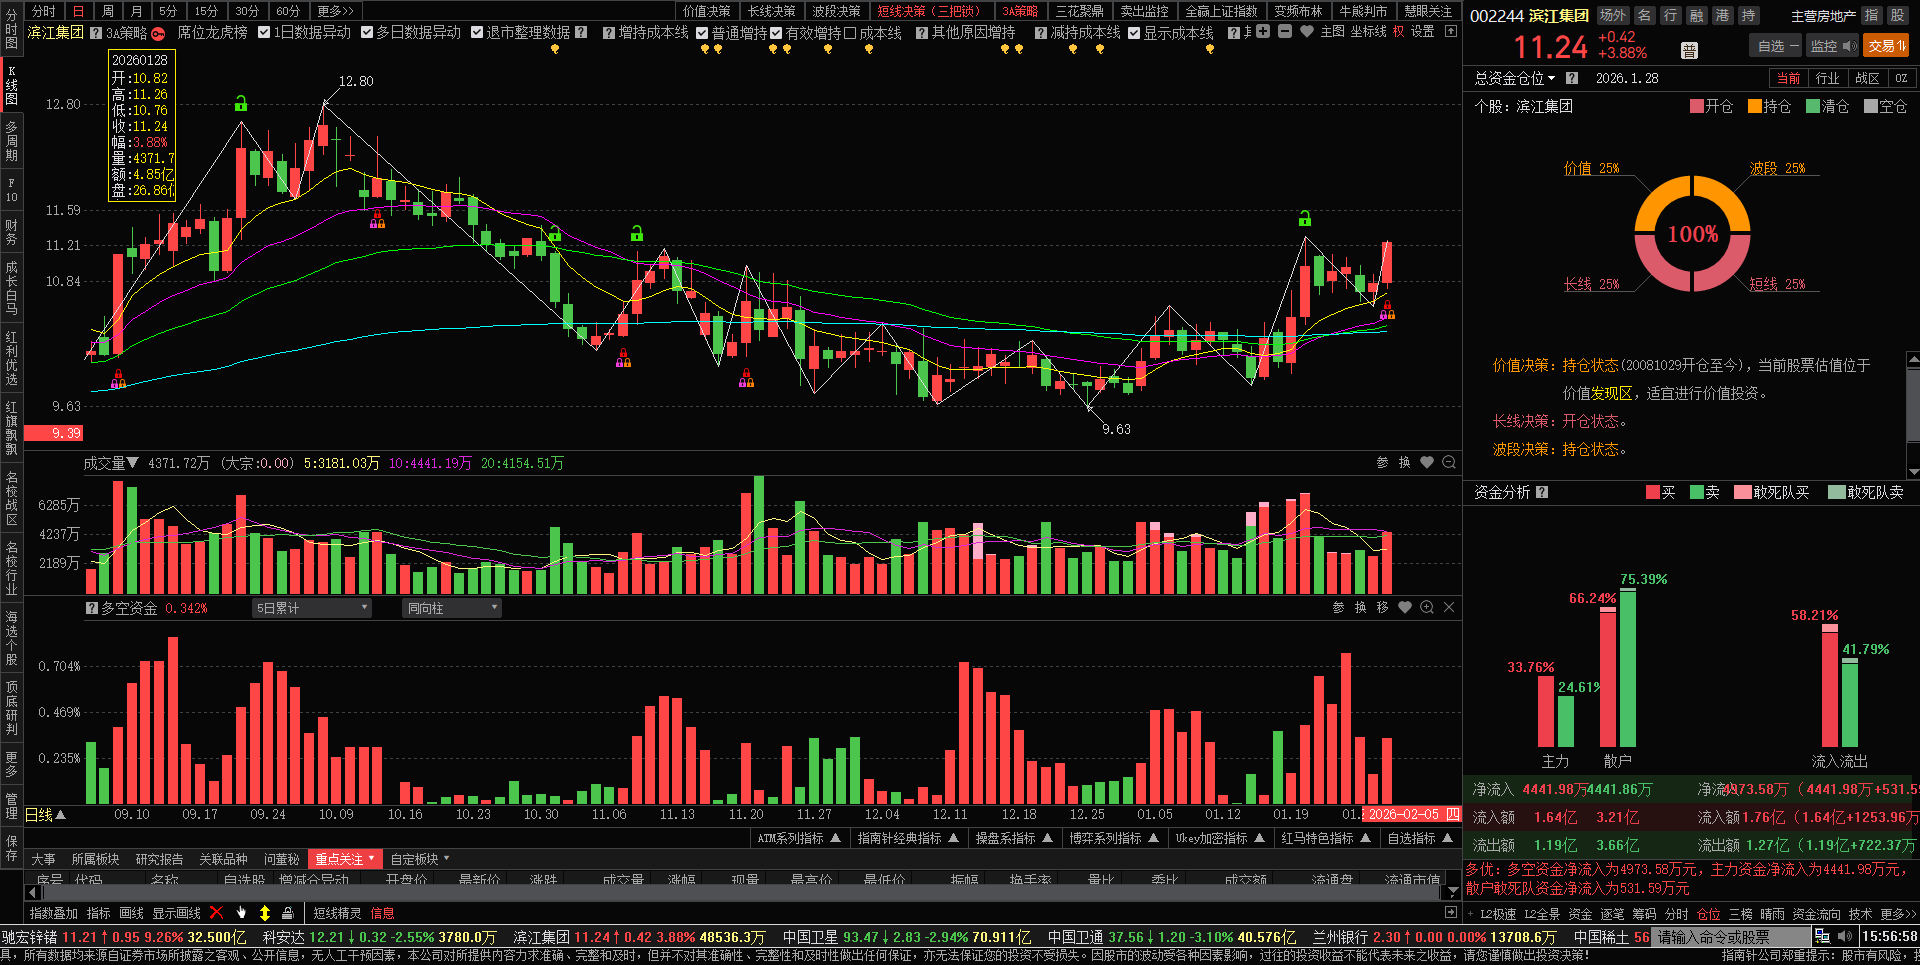Click the heart icon in volume panel header

[1427, 462]
